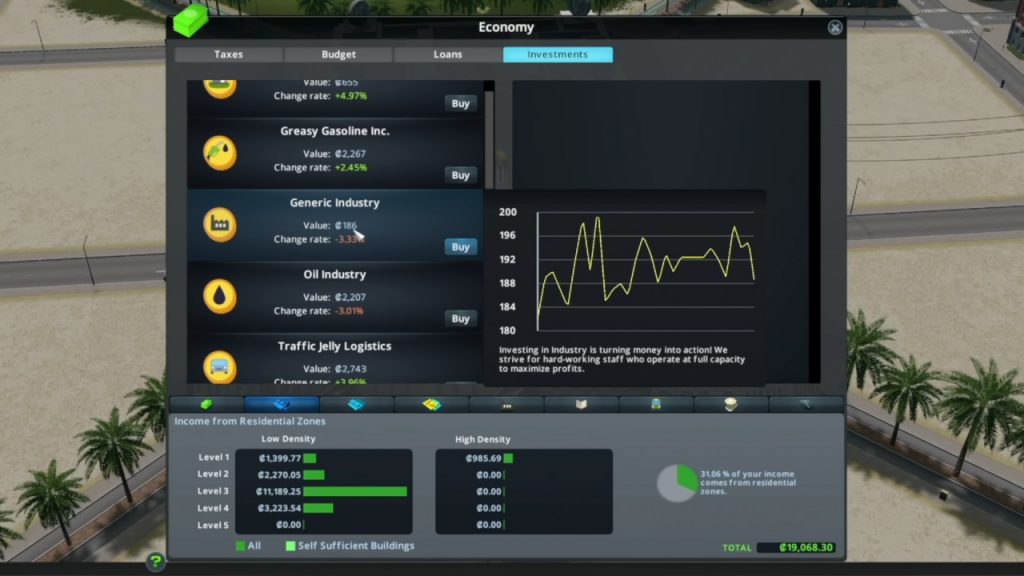Image resolution: width=1024 pixels, height=576 pixels.
Task: Click the Investing in Industry description text
Action: coord(622,359)
